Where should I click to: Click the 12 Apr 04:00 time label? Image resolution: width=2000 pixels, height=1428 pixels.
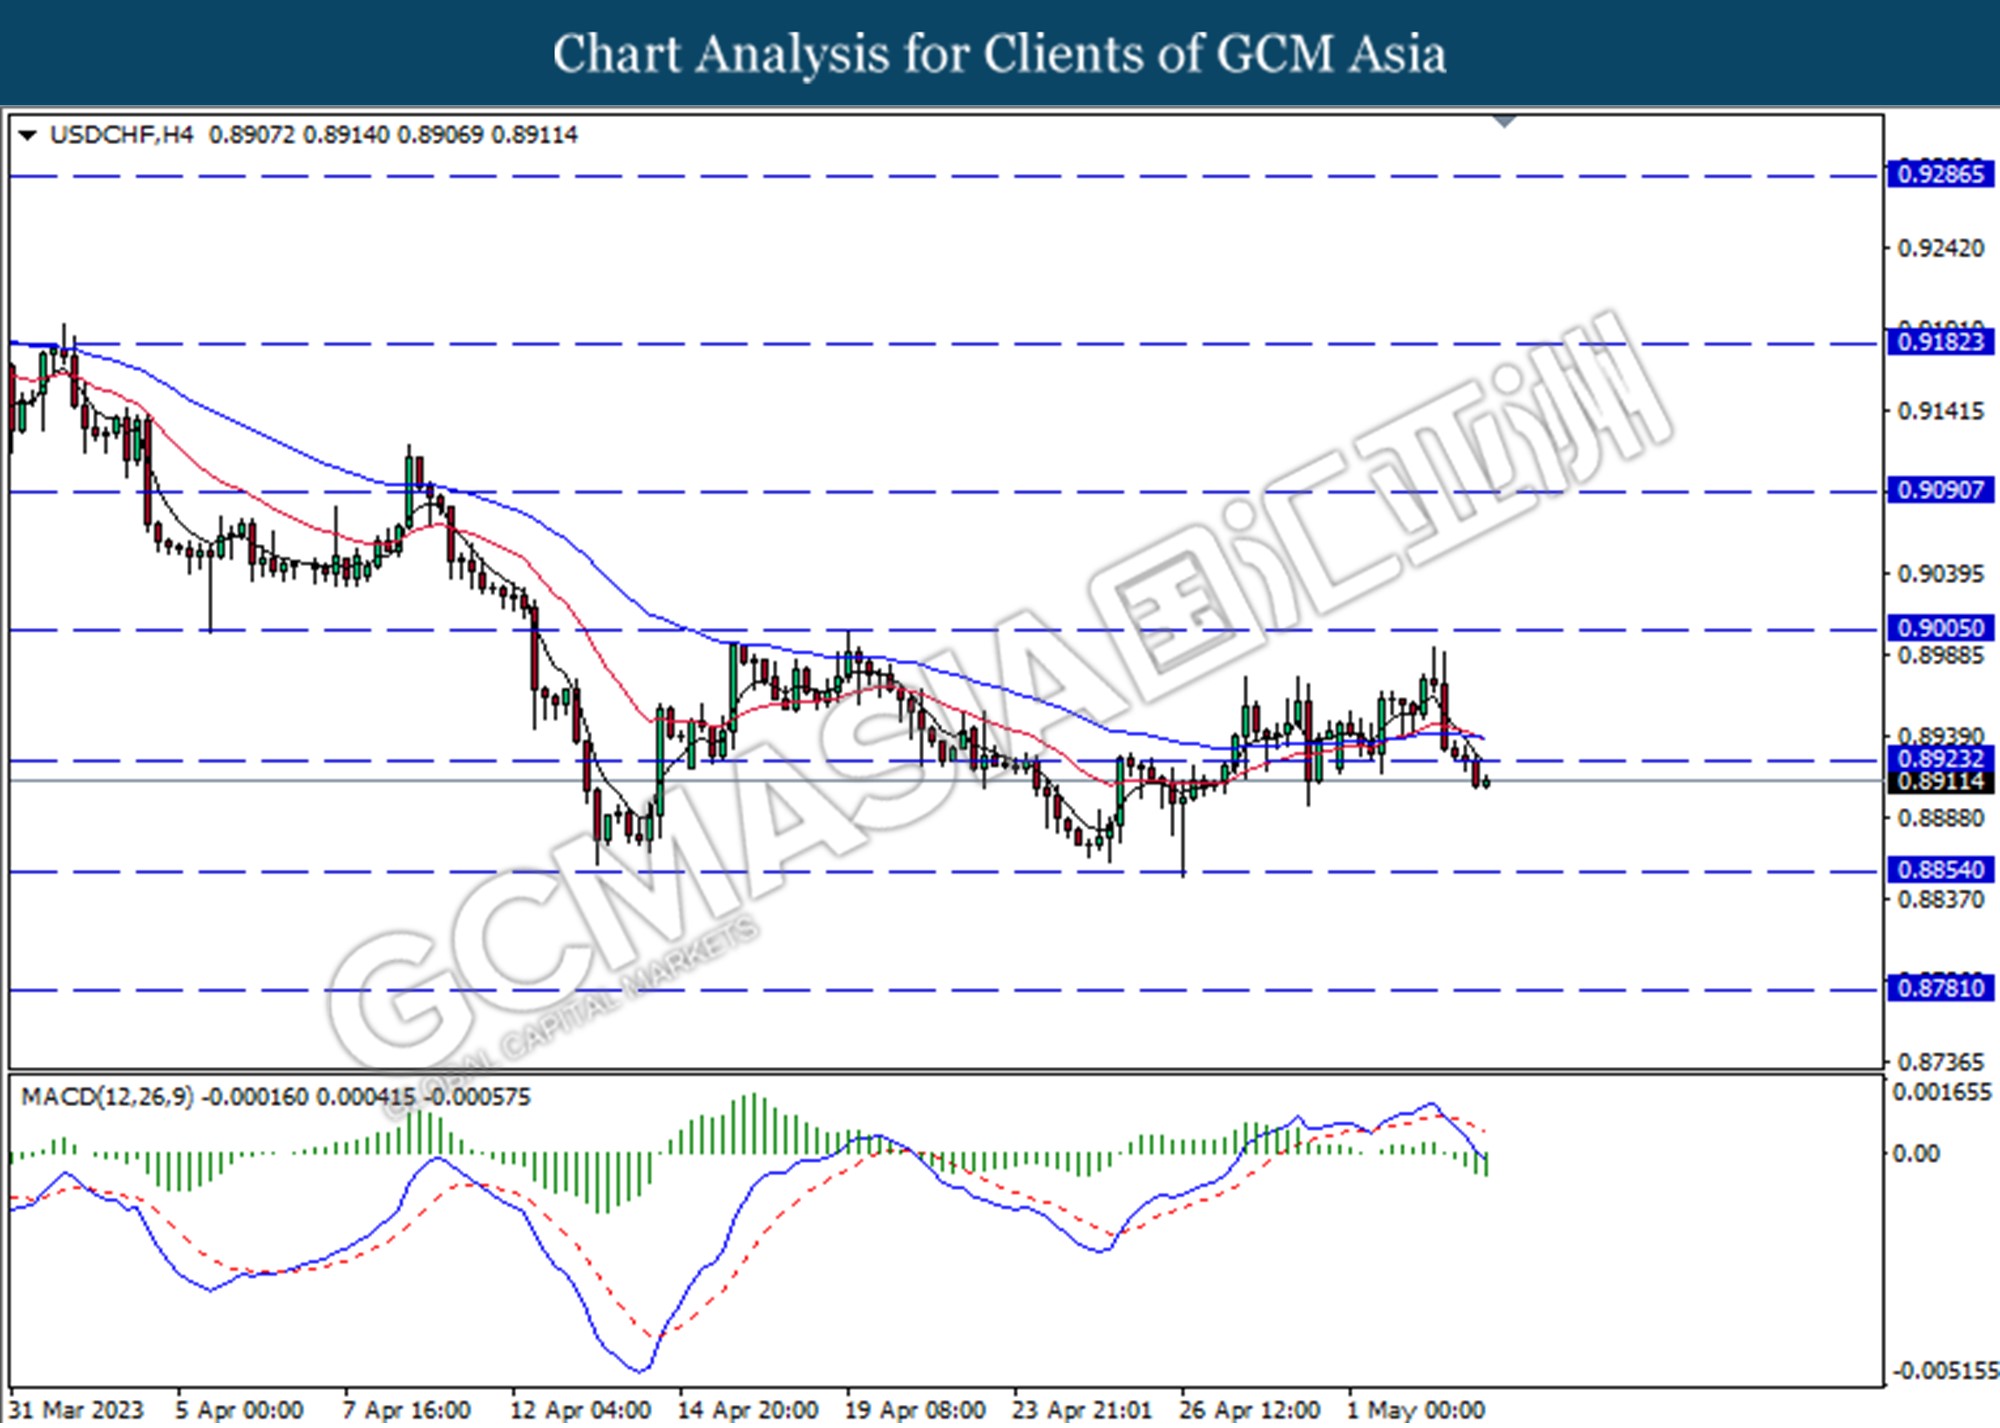pyautogui.click(x=580, y=1410)
